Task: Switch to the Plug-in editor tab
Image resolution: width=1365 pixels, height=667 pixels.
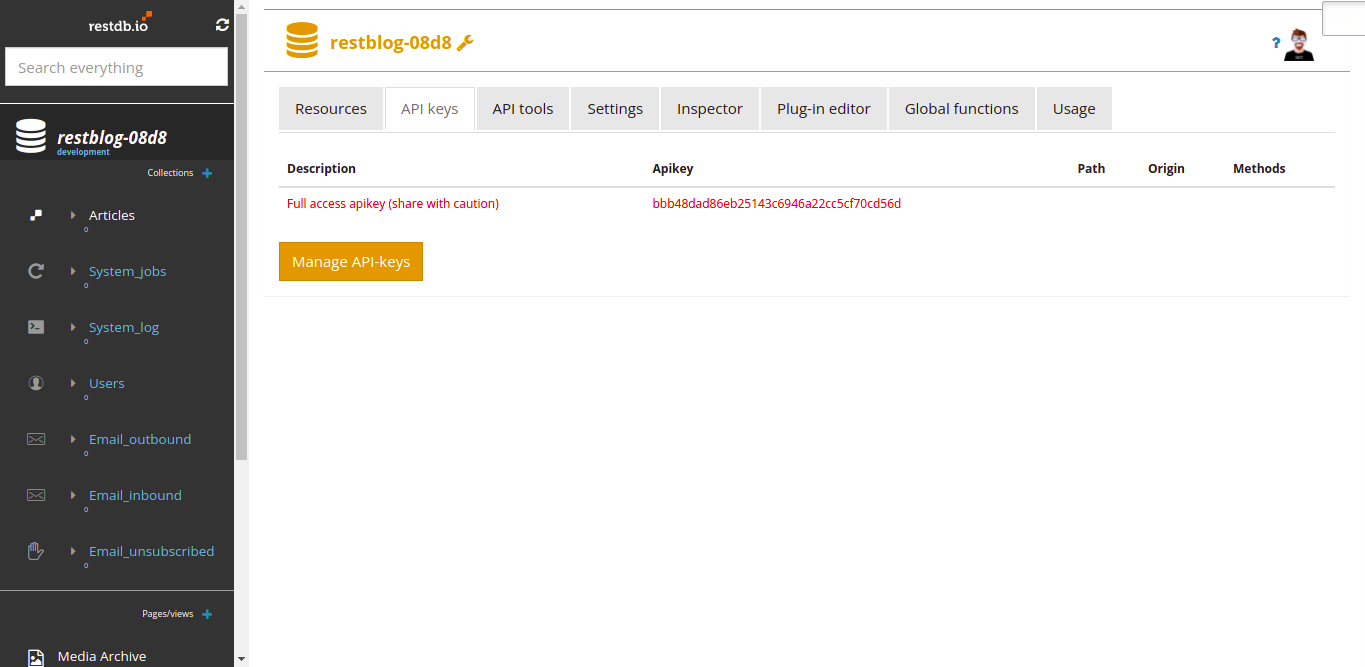Action: click(x=824, y=109)
